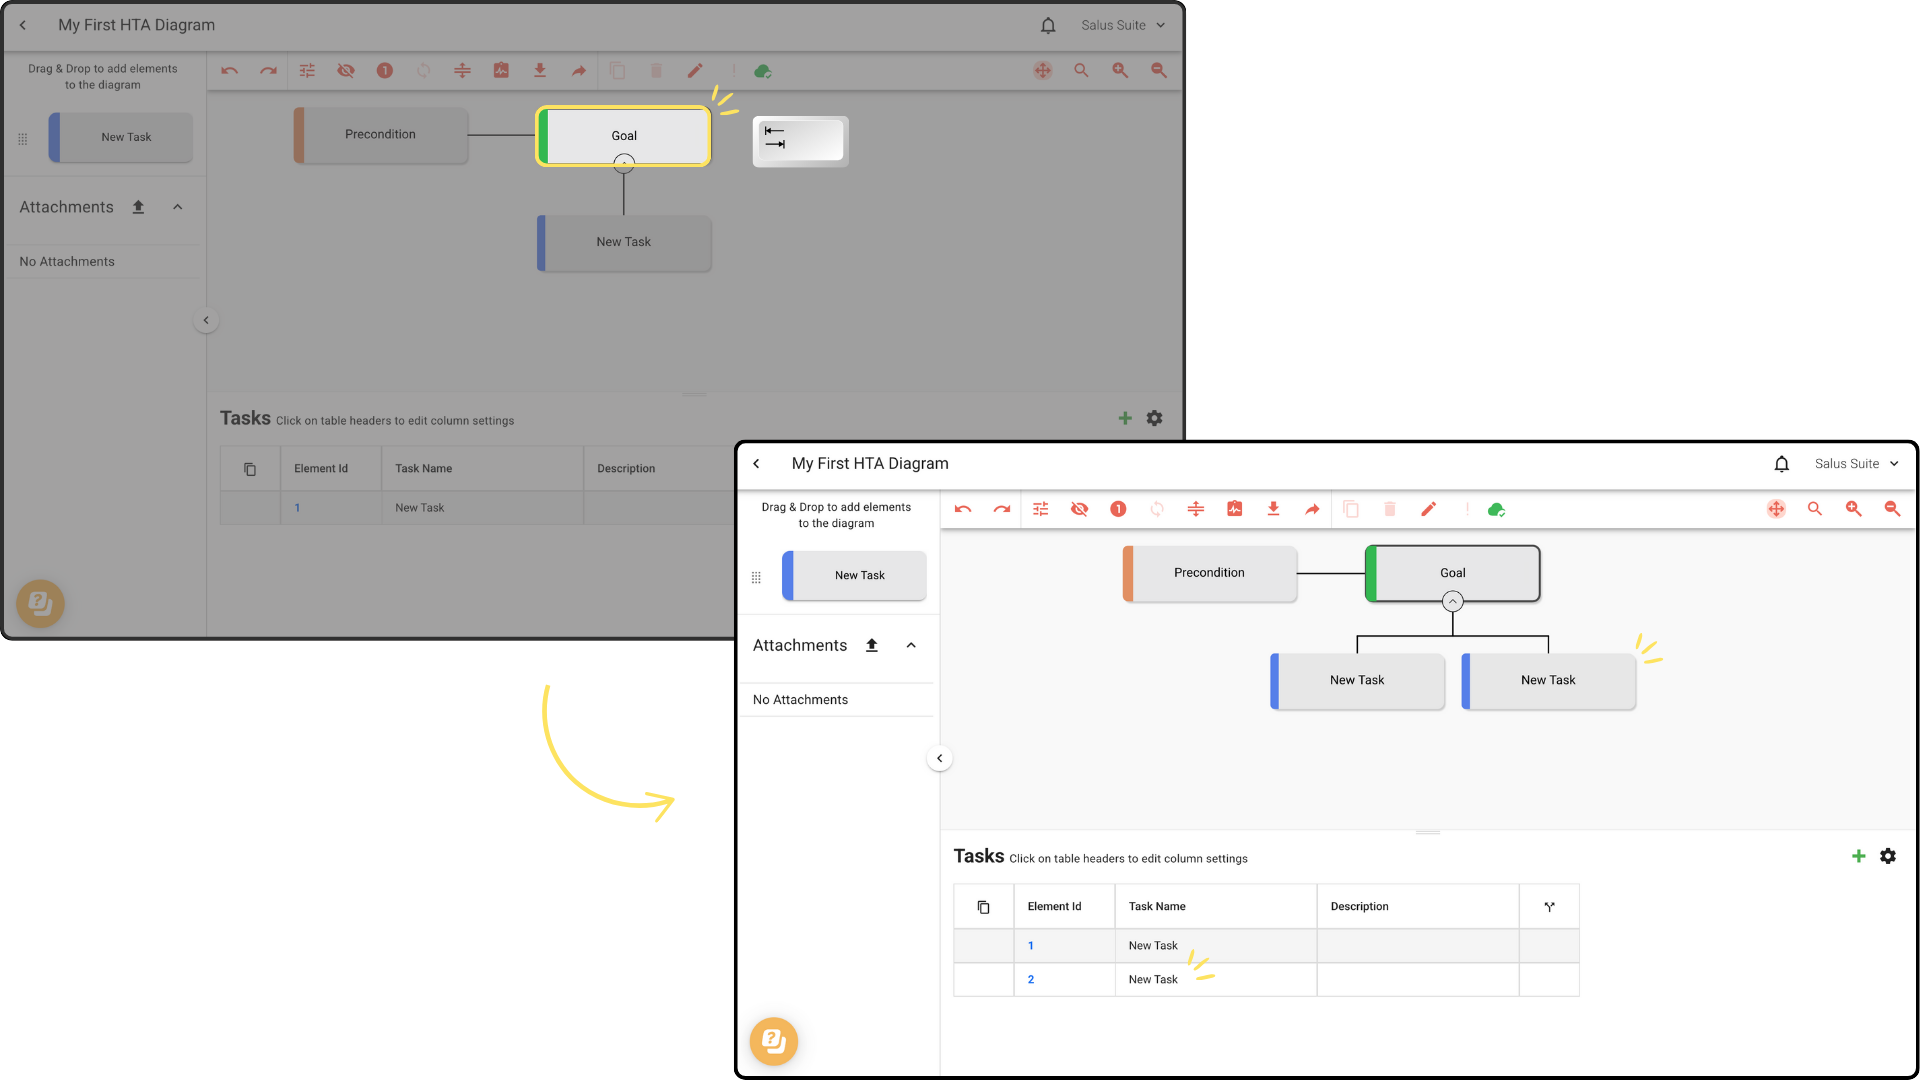
Task: Click the green cloud saved icon in the foreground toolbar
Action: tap(1496, 509)
